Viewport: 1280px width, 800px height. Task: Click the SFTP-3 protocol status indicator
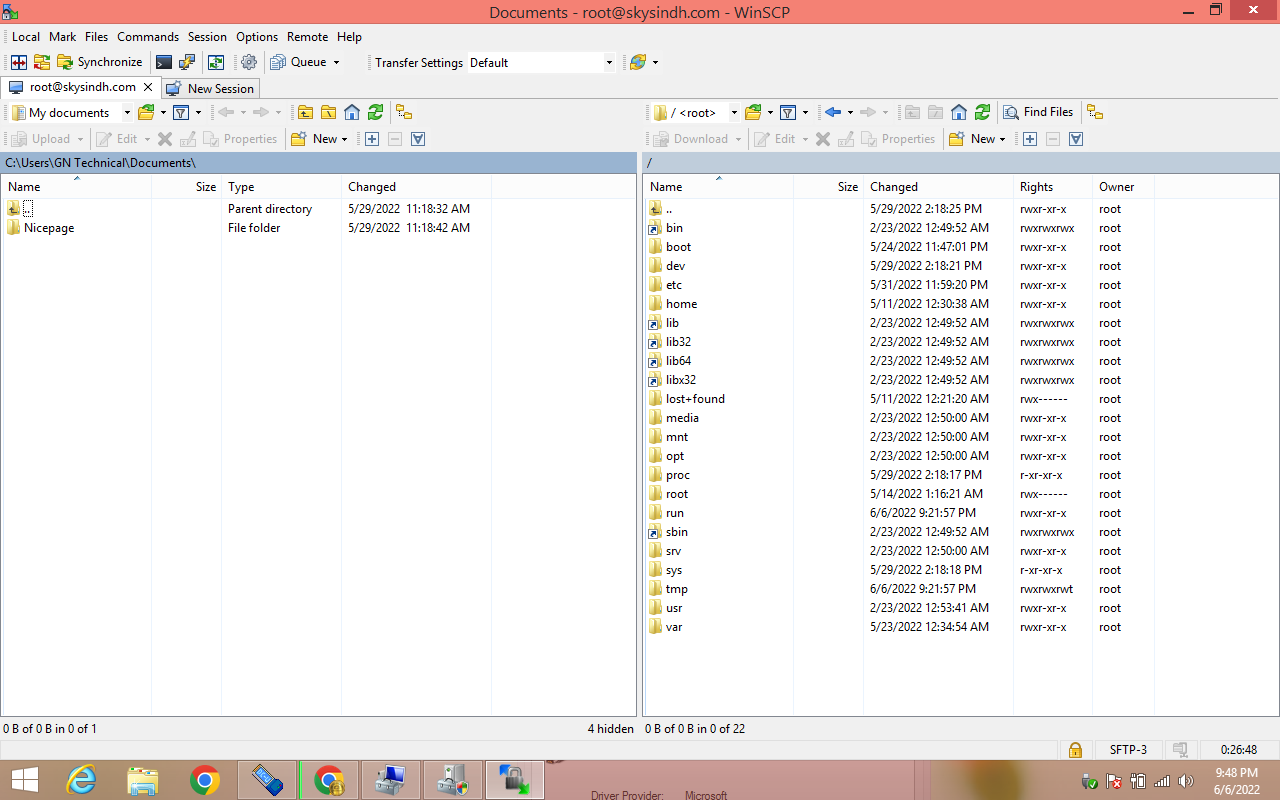click(1128, 750)
